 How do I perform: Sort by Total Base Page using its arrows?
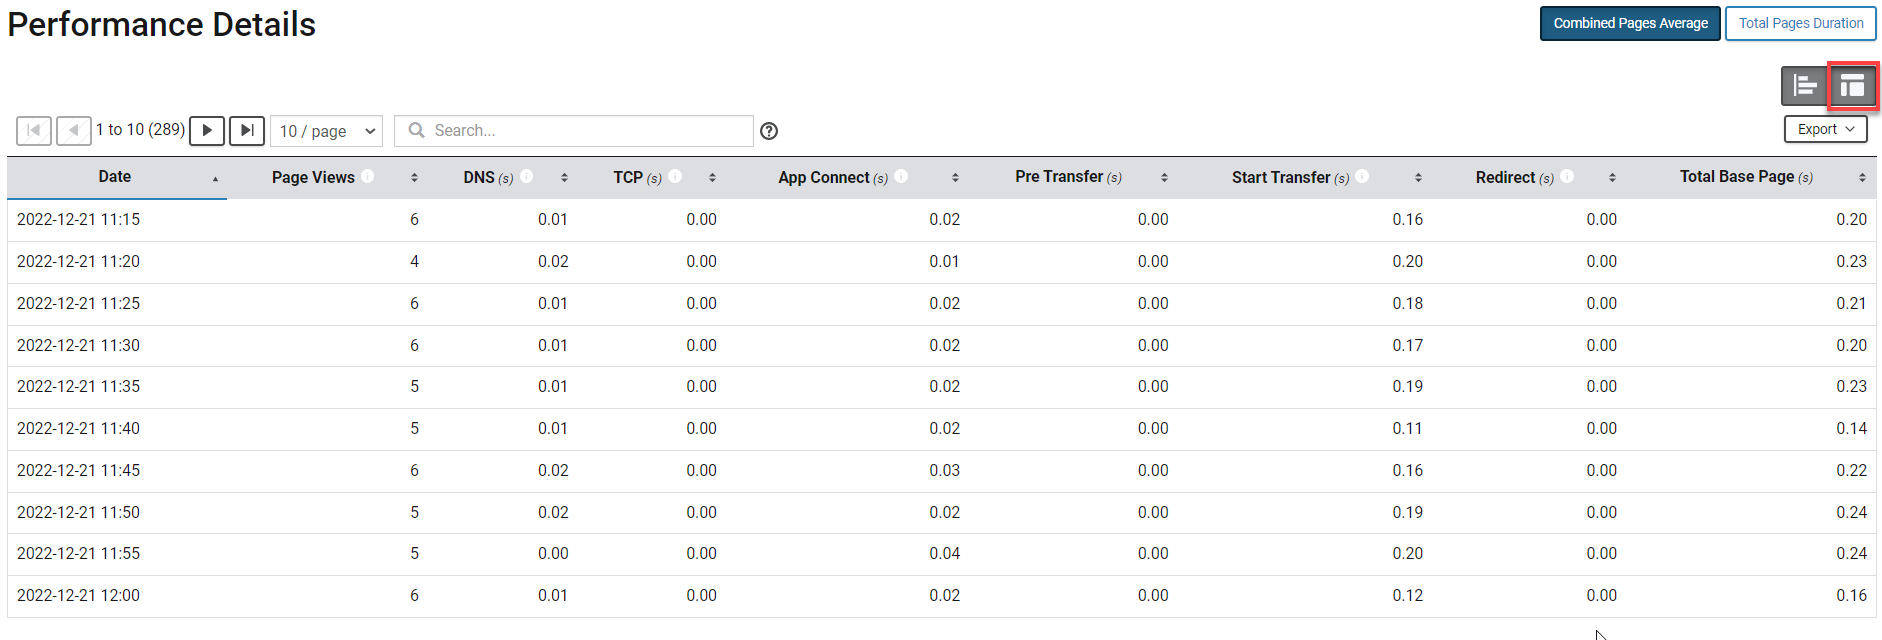tap(1862, 178)
